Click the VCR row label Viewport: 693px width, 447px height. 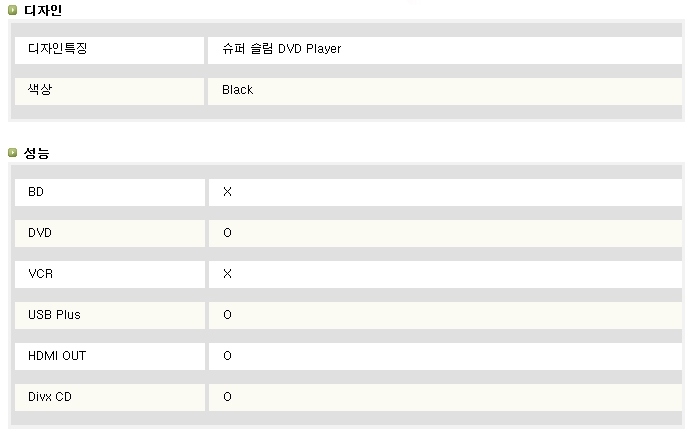coord(40,274)
